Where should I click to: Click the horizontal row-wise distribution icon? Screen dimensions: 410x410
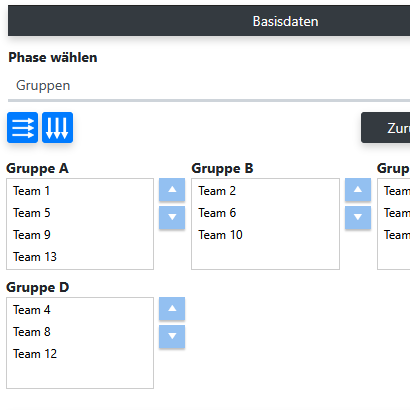(22, 127)
